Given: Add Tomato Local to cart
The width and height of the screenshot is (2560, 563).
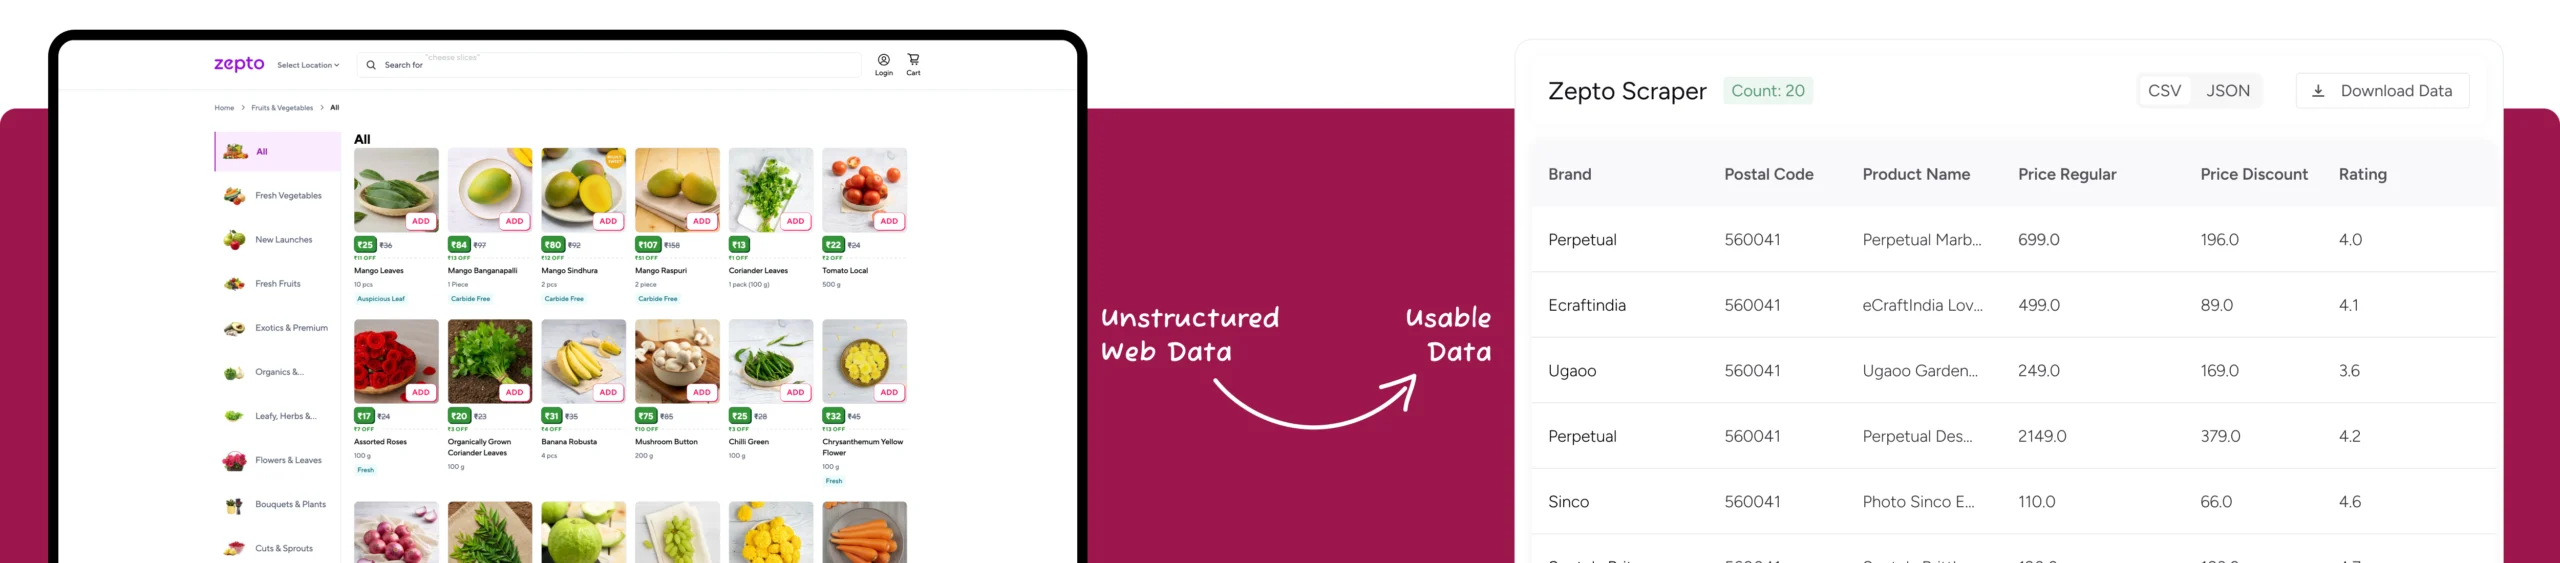Looking at the screenshot, I should pyautogui.click(x=888, y=221).
